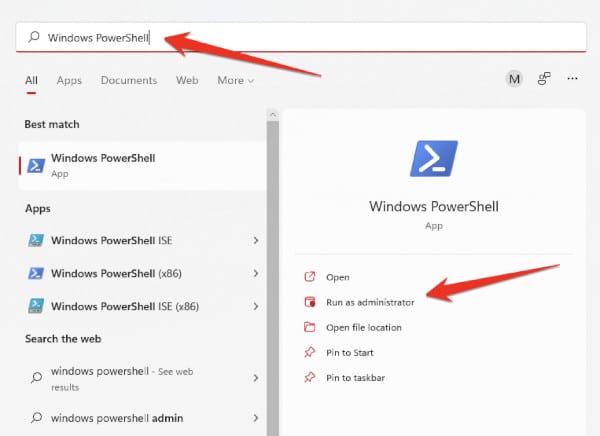Open the M user account avatar
This screenshot has width=600, height=436.
514,79
